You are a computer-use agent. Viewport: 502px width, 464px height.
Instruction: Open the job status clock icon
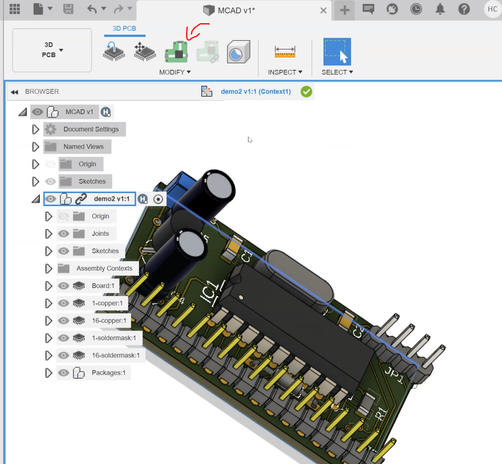point(416,9)
